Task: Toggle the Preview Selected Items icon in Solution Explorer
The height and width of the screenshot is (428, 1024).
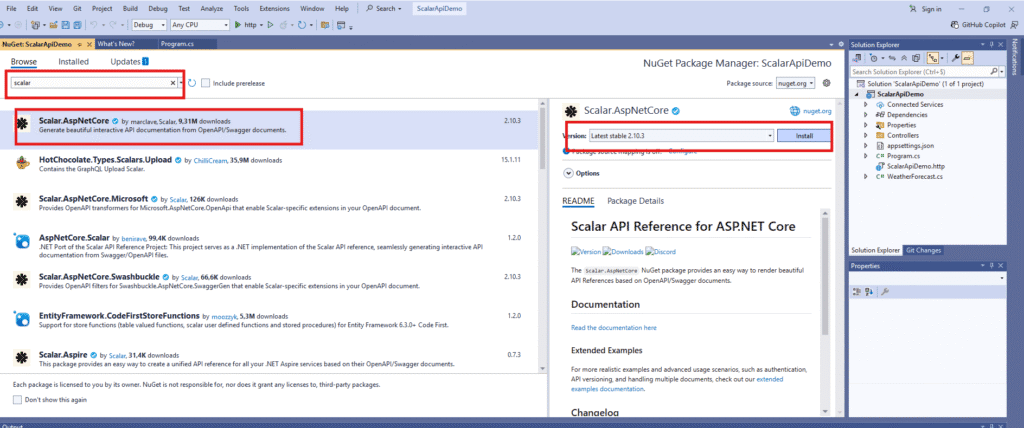Action: [968, 58]
